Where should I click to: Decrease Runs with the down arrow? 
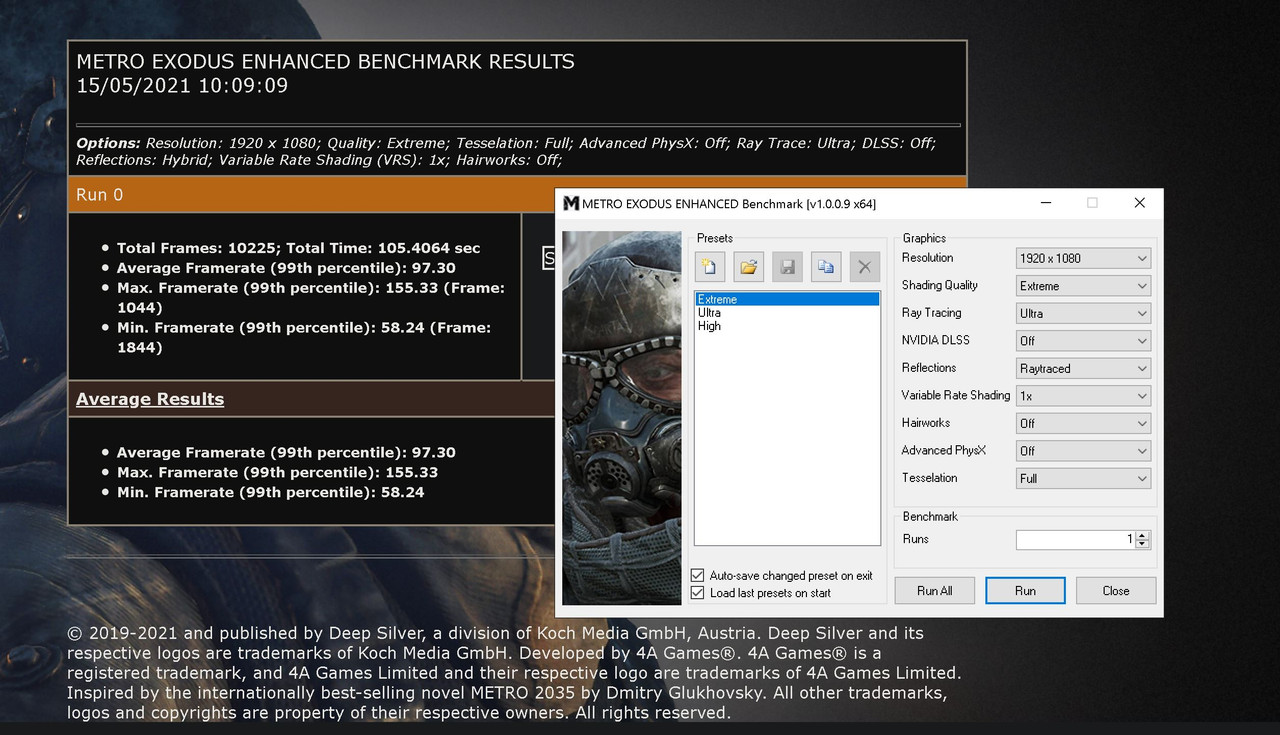click(x=1143, y=544)
